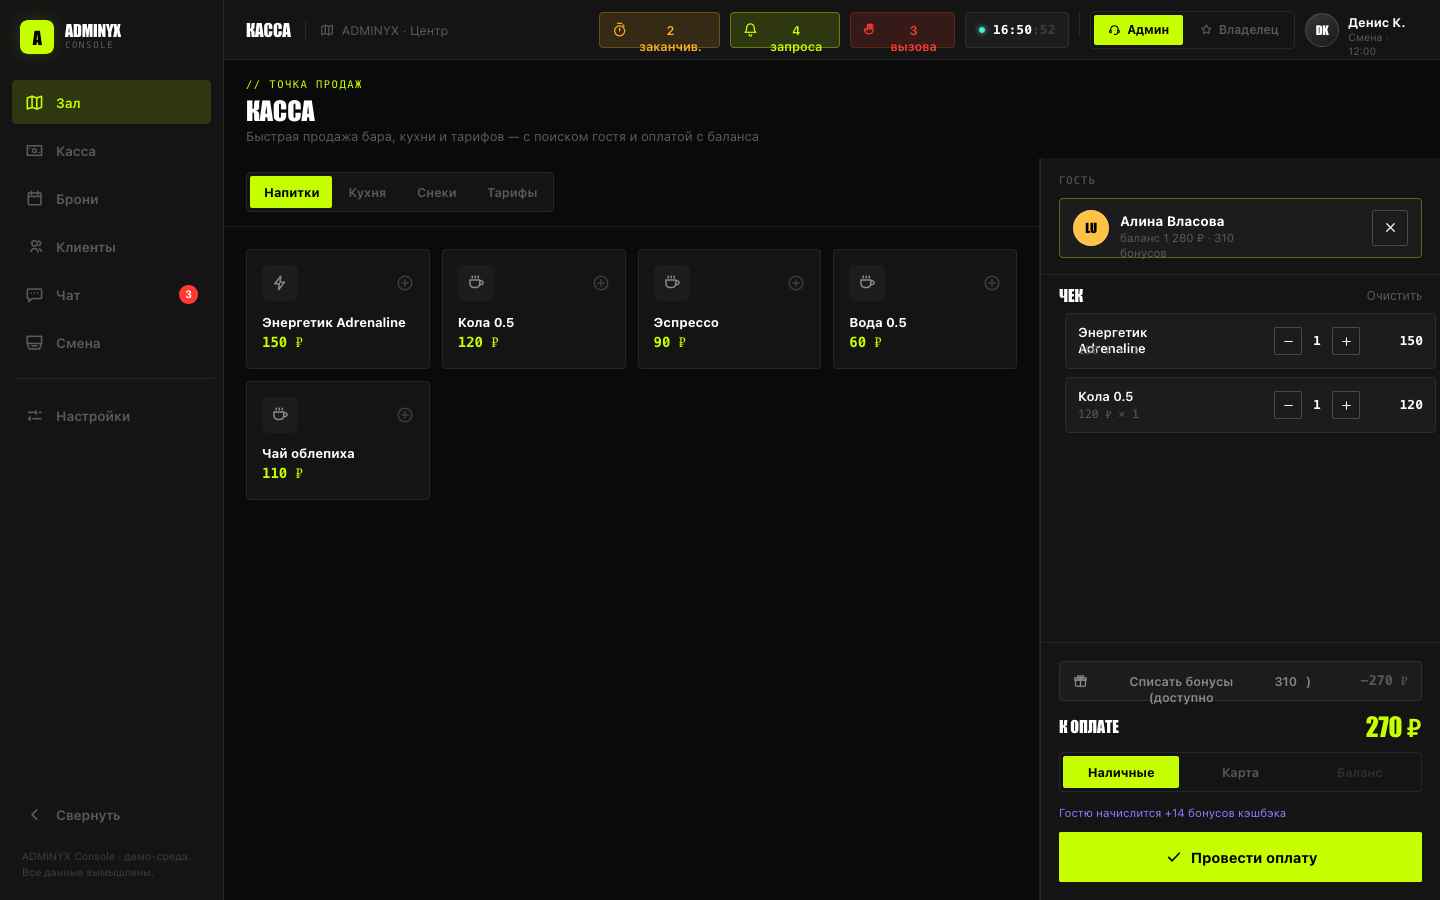Open the timer alert showing 2 заканчив.

659,30
